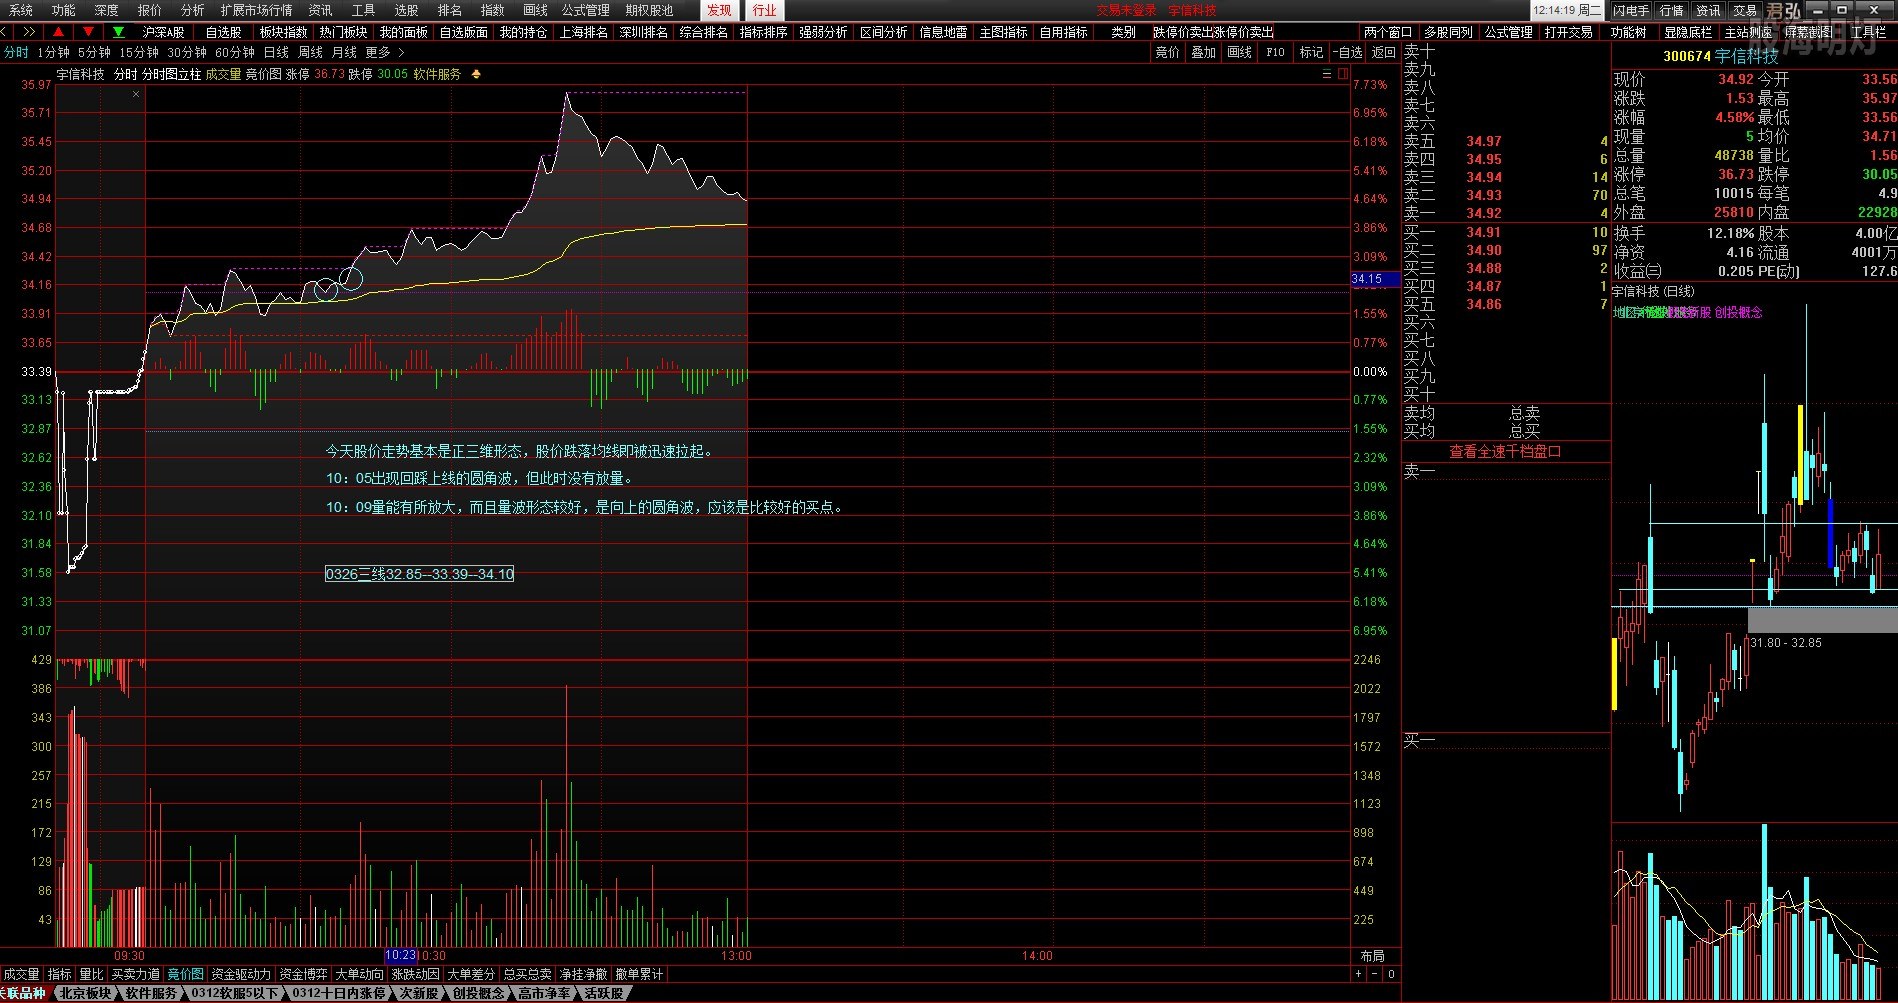
Task: Open the 功能 menu
Action: [64, 10]
